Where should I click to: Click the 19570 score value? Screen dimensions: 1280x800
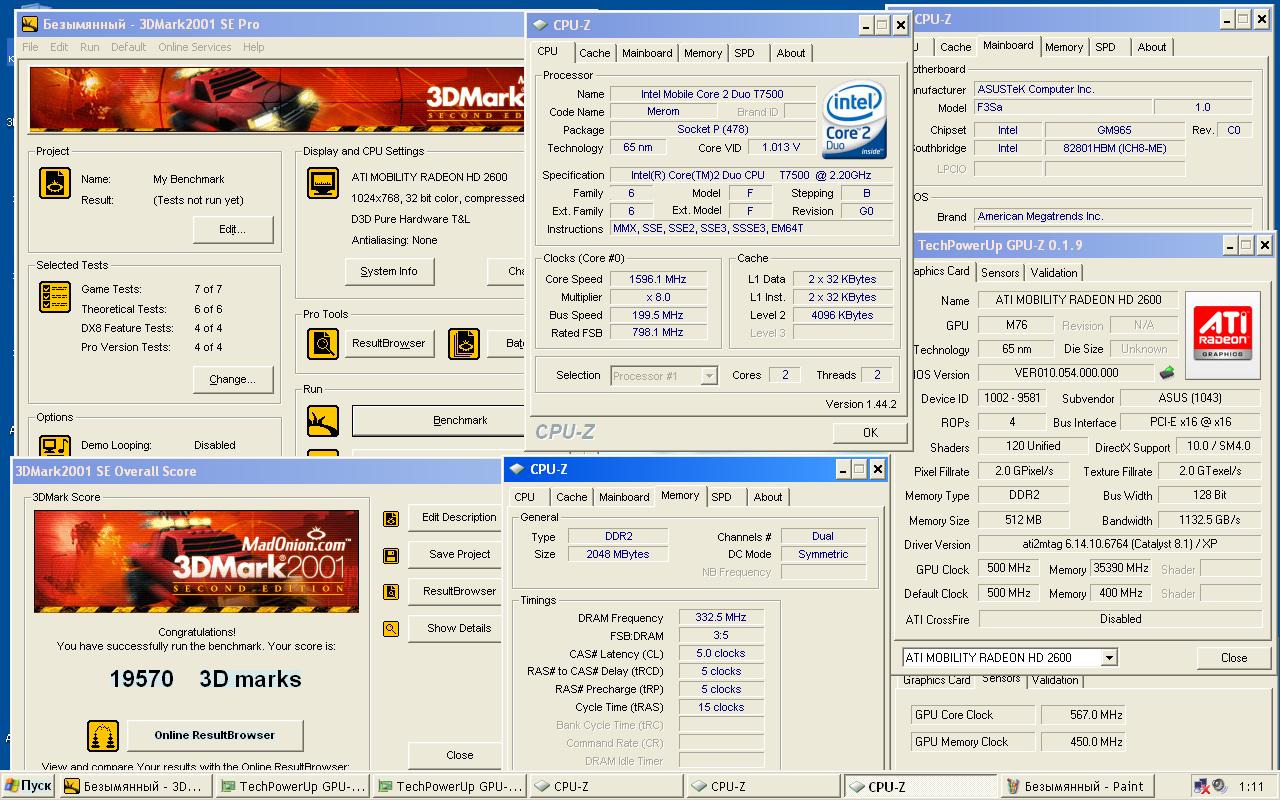[142, 679]
